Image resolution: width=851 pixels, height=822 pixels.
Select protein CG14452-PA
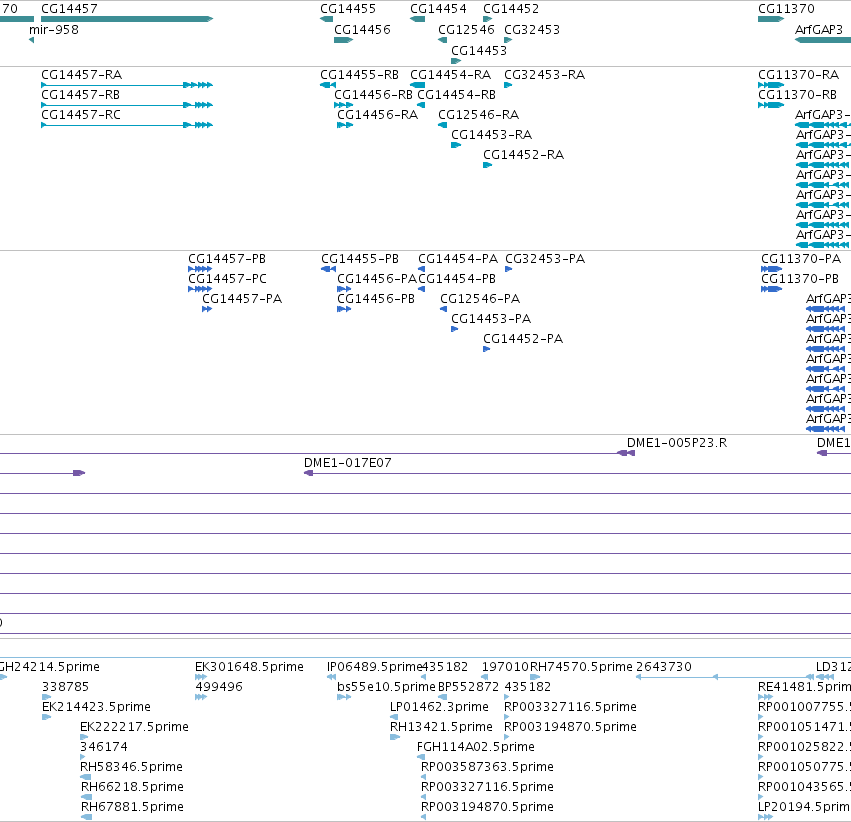523,339
